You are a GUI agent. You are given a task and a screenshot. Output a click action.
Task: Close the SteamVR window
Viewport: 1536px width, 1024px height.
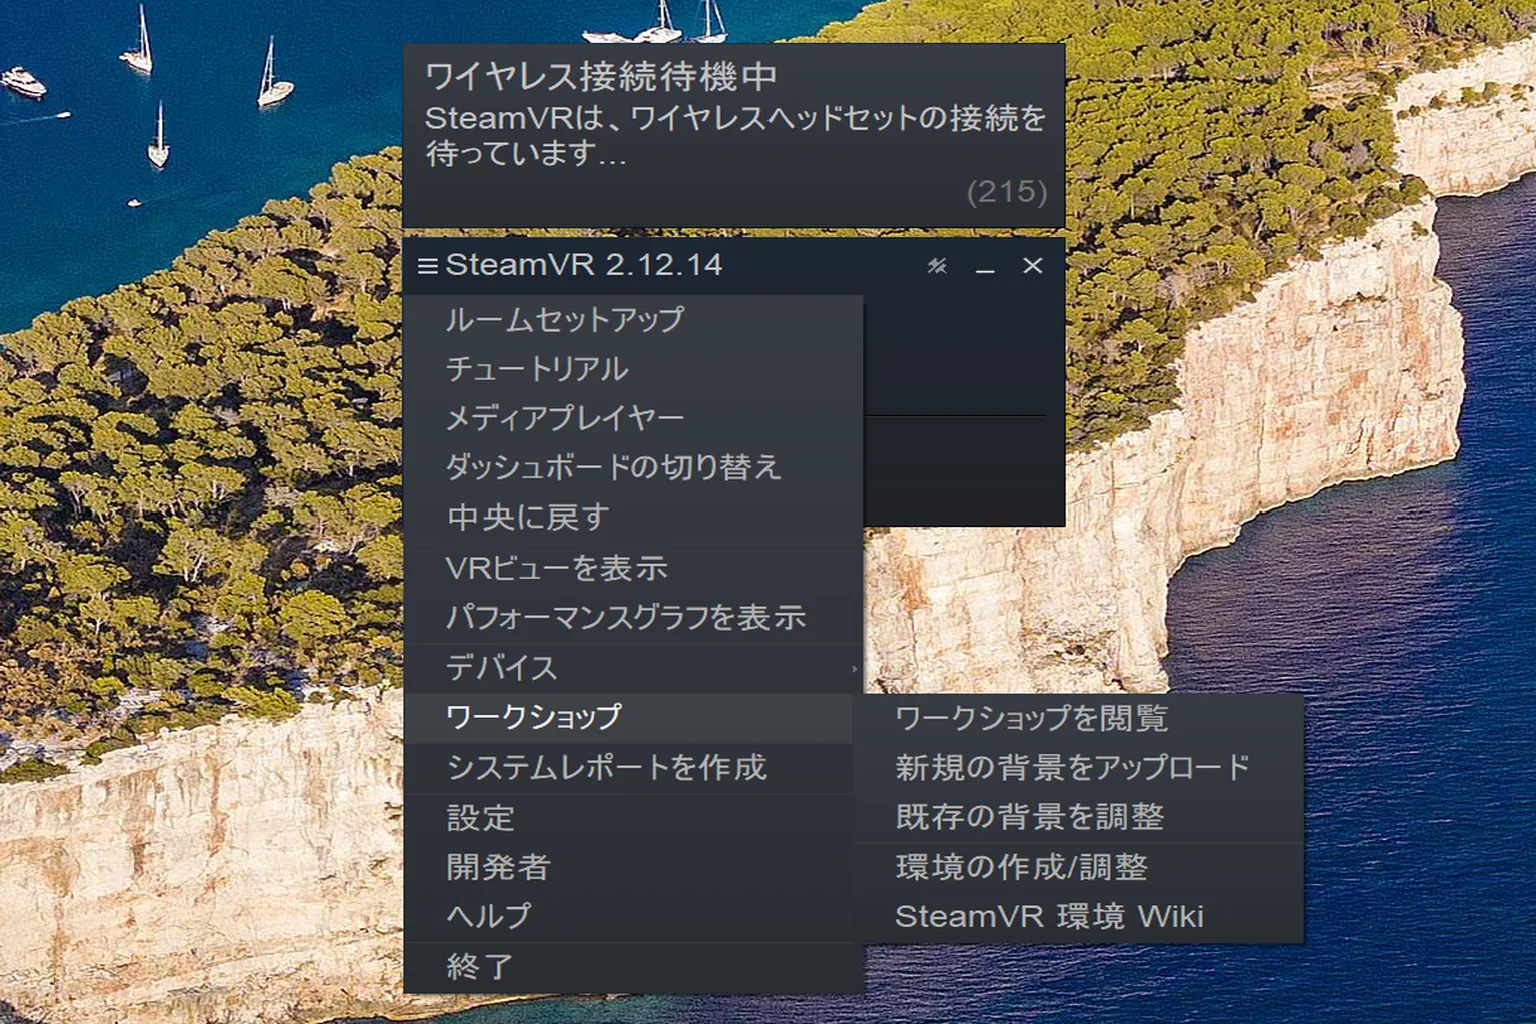(1033, 266)
